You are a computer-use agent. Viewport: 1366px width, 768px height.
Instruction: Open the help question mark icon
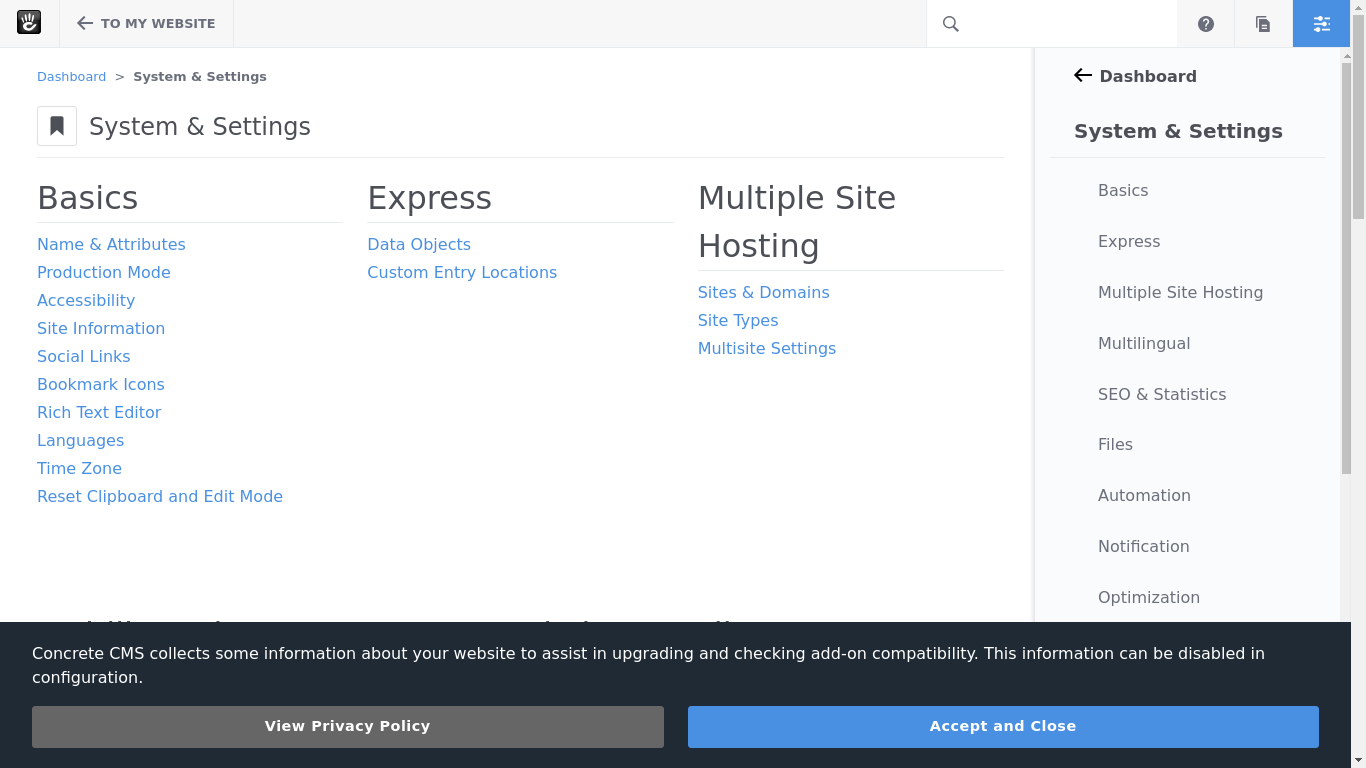(x=1206, y=24)
